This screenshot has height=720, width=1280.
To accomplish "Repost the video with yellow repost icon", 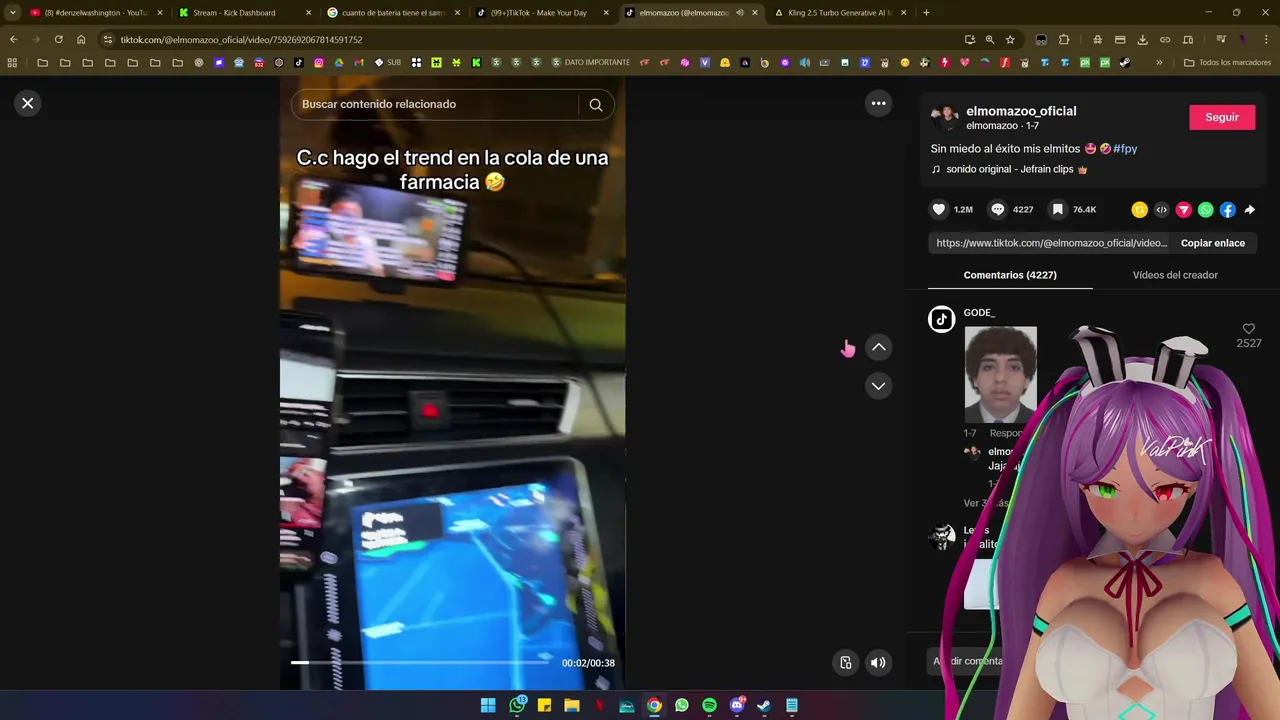I will [x=1139, y=210].
